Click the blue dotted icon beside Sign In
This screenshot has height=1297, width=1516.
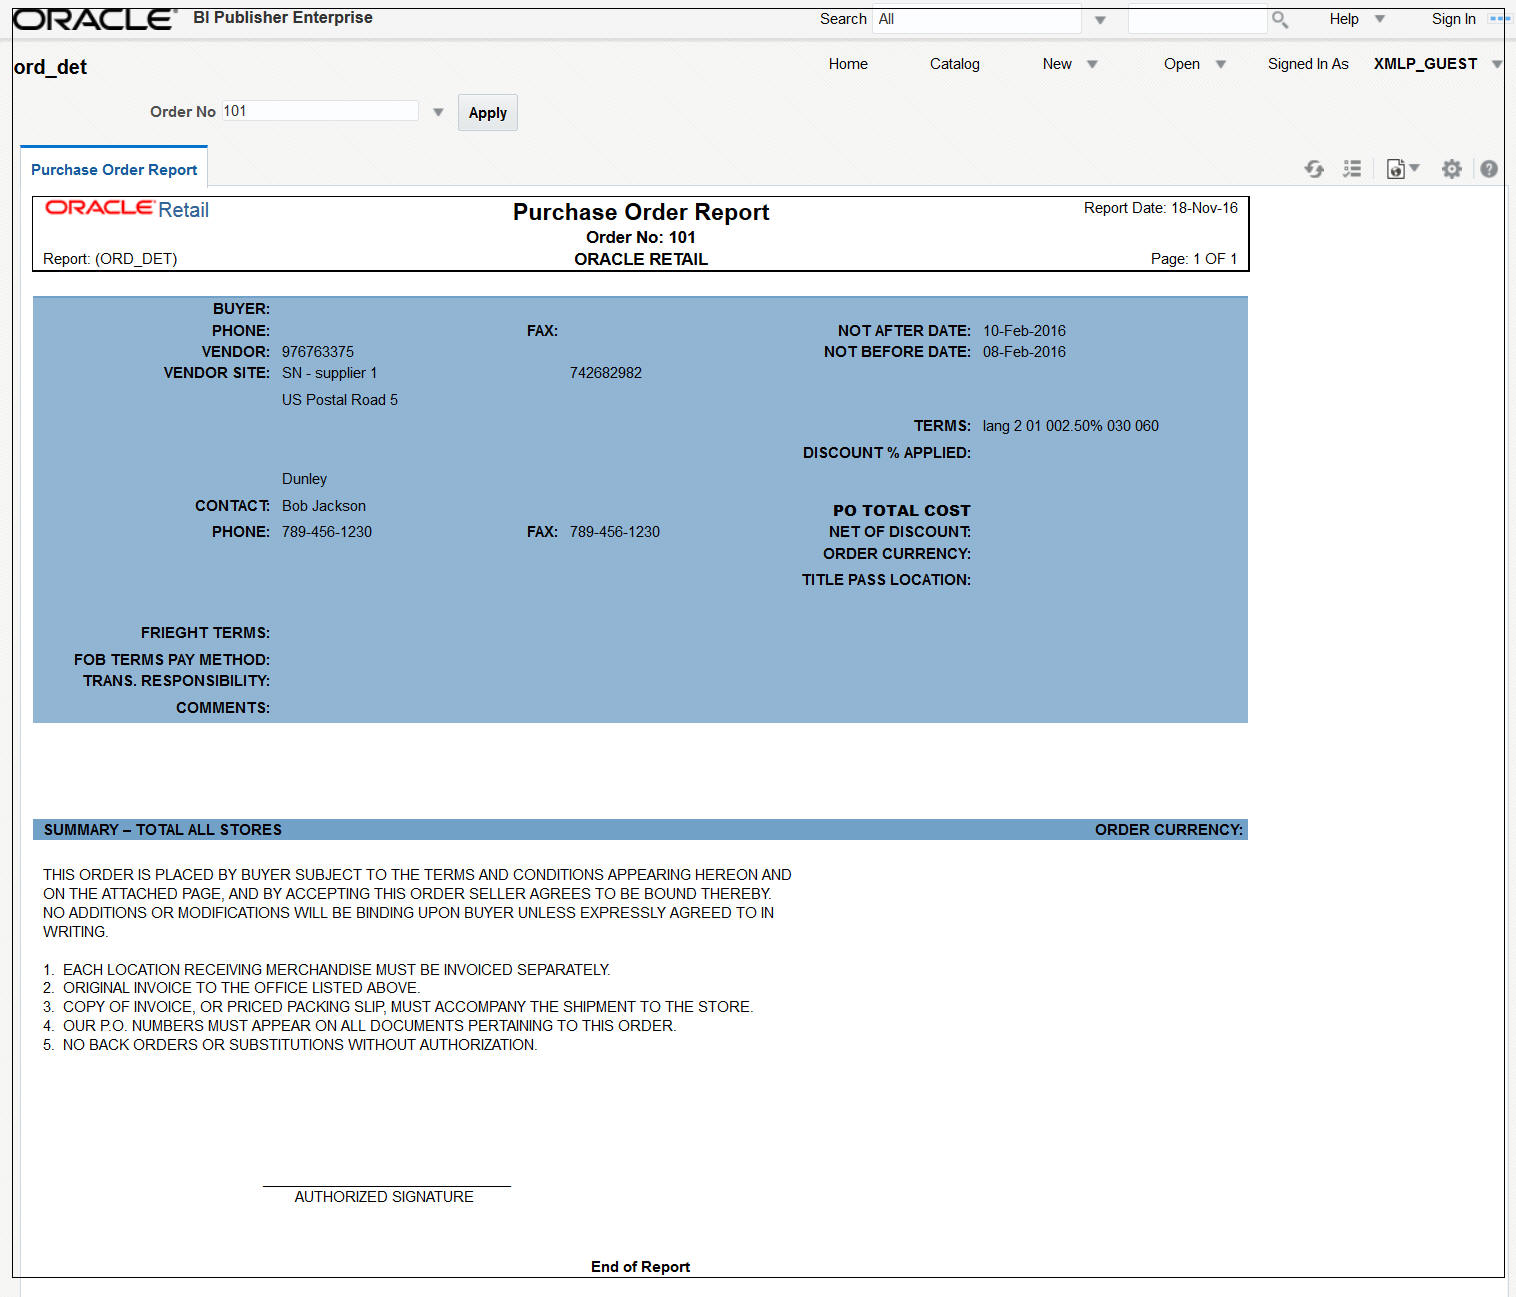point(1499,19)
